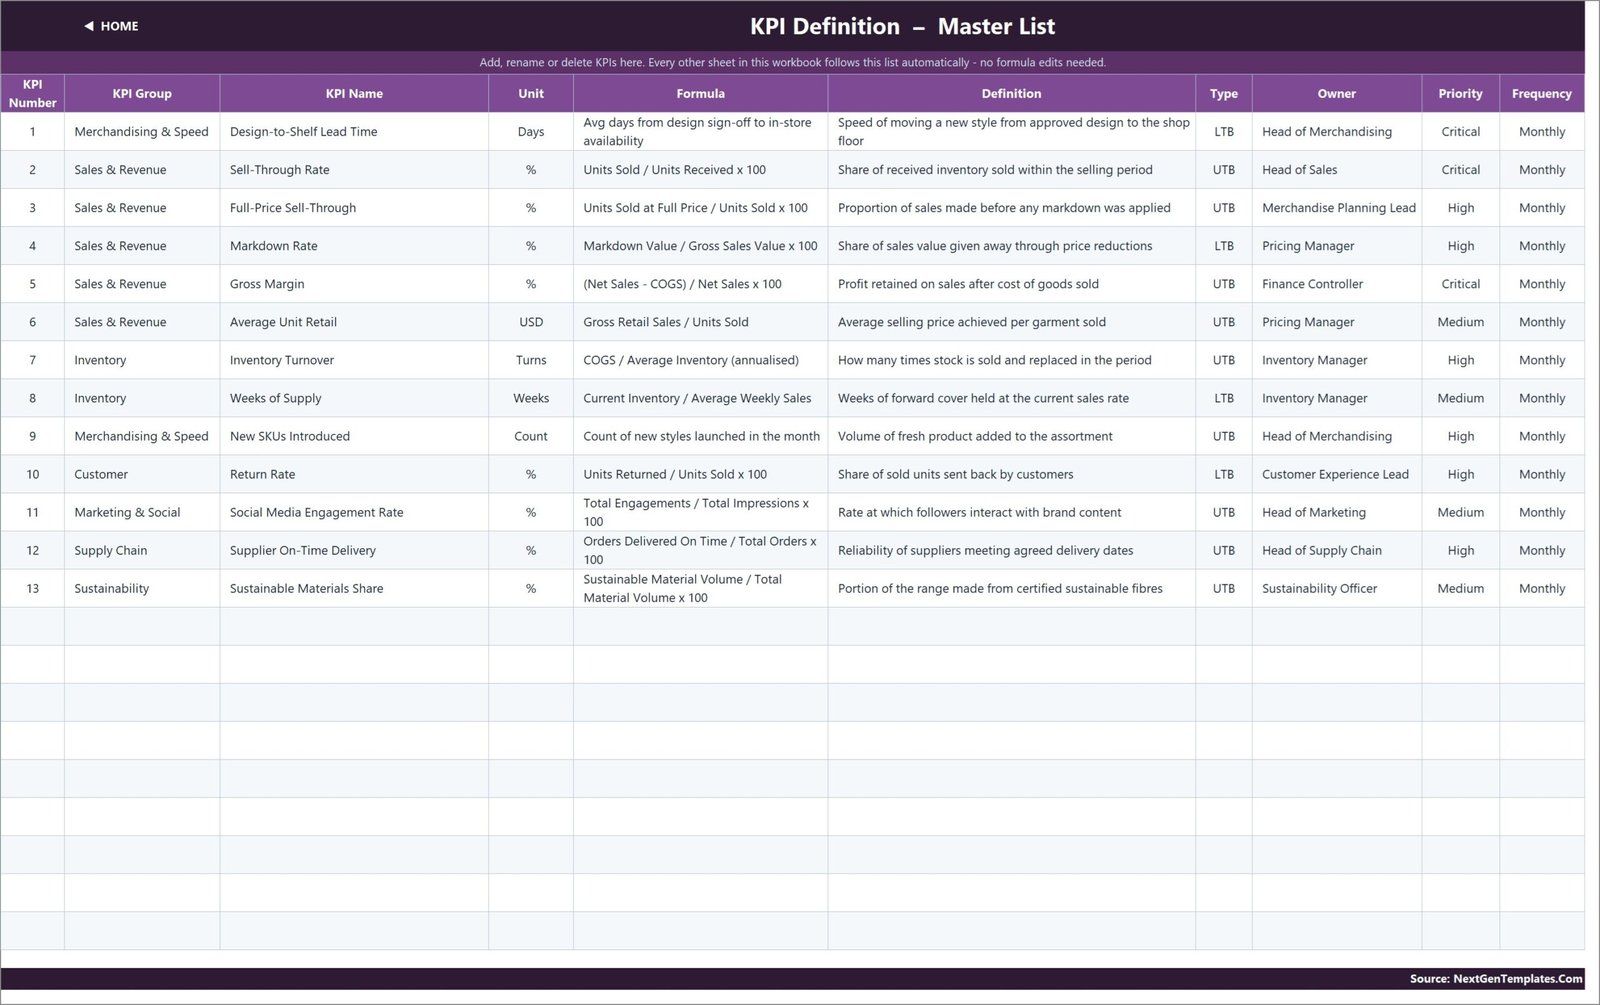Click the Head of Supply Chain owner cell
This screenshot has height=1005, width=1600.
coord(1337,550)
